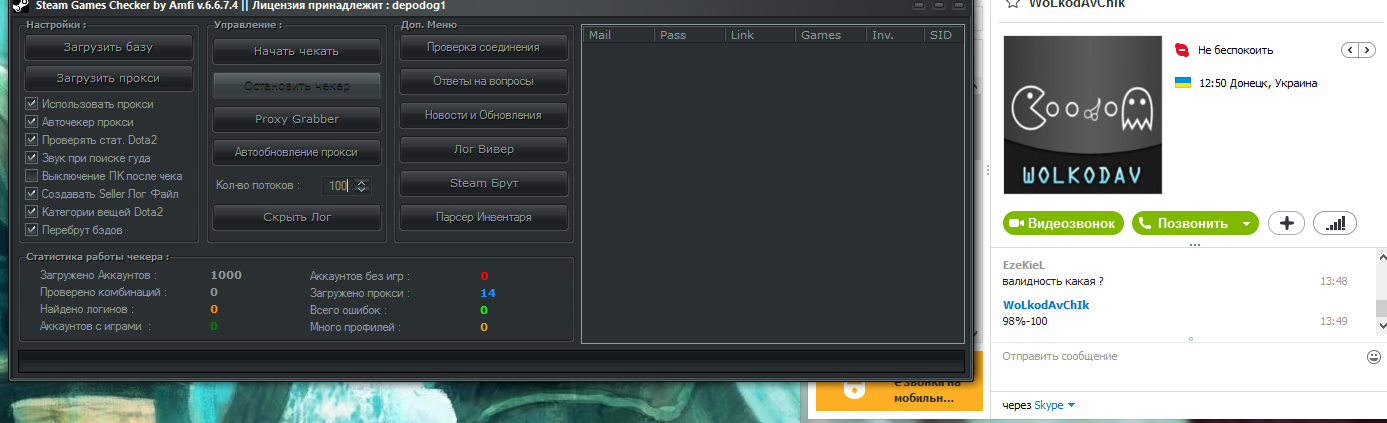This screenshot has height=423, width=1387.
Task: Click the Загрузить базу button
Action: click(x=109, y=47)
